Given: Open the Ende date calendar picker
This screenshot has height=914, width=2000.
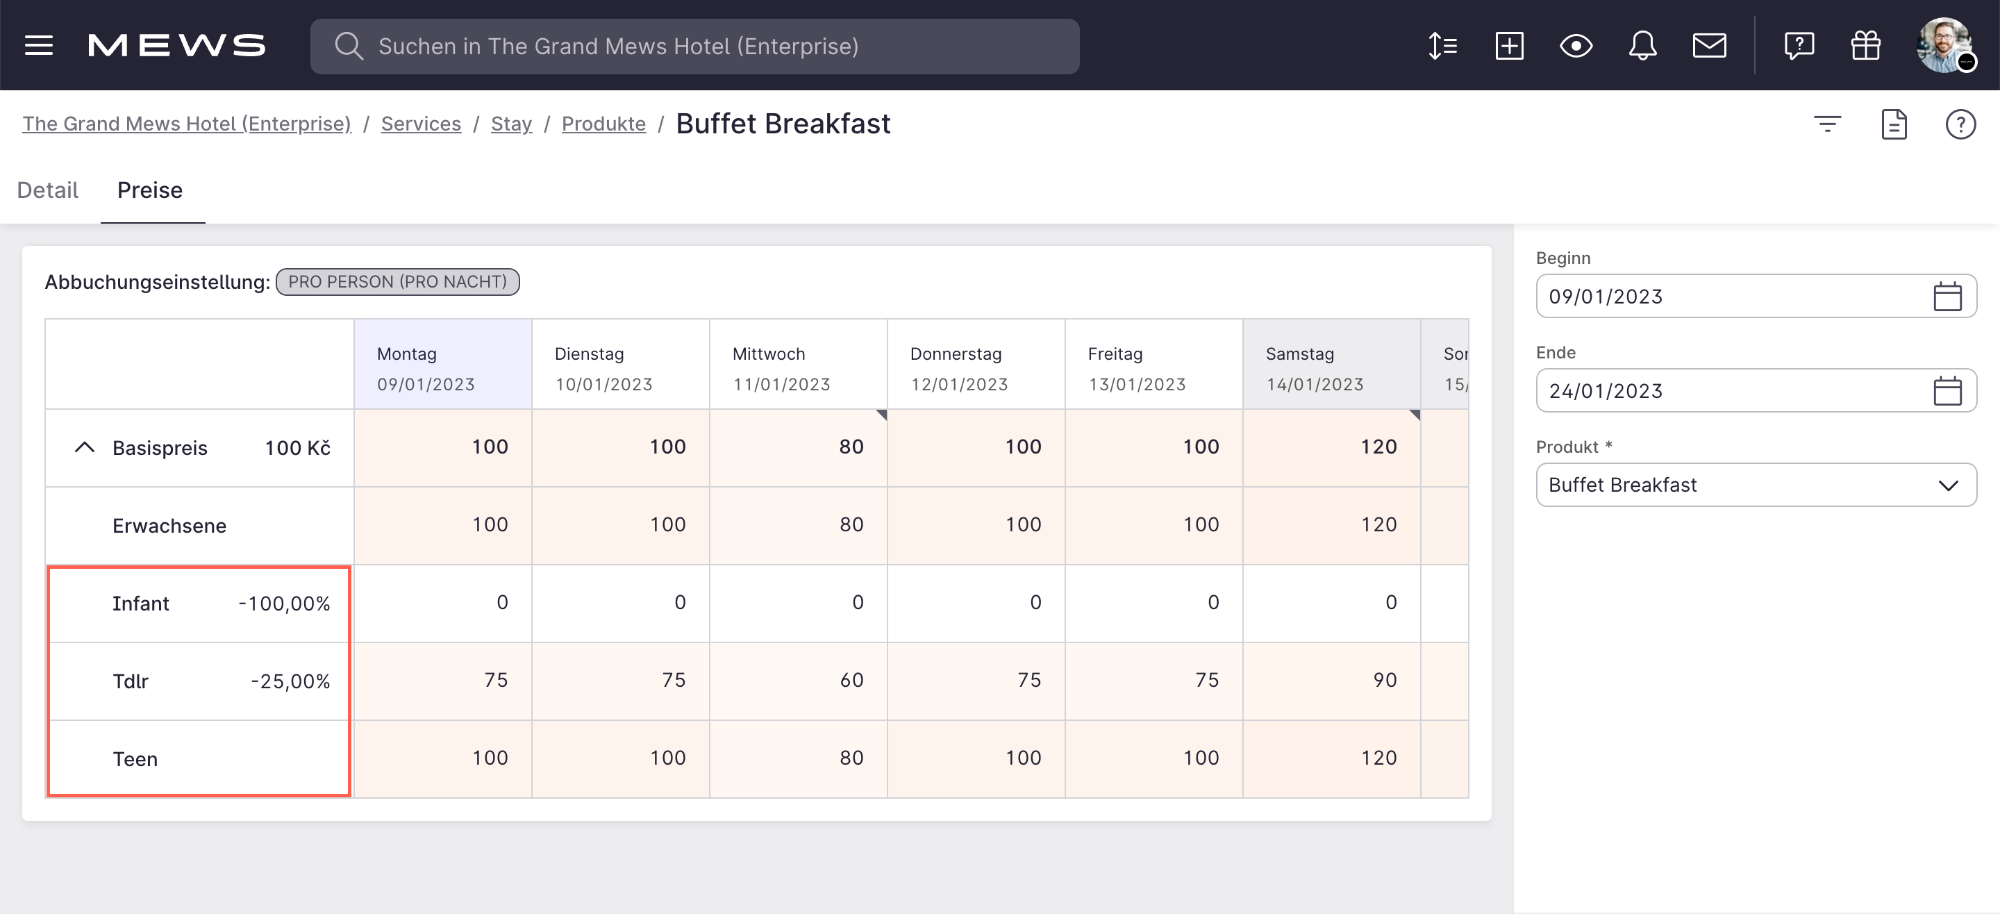Looking at the screenshot, I should tap(1947, 391).
